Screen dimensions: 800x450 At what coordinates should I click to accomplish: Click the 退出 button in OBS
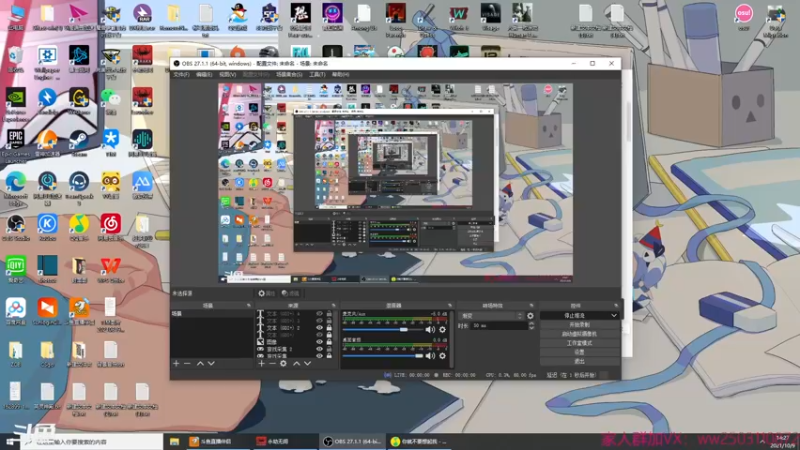pos(580,361)
